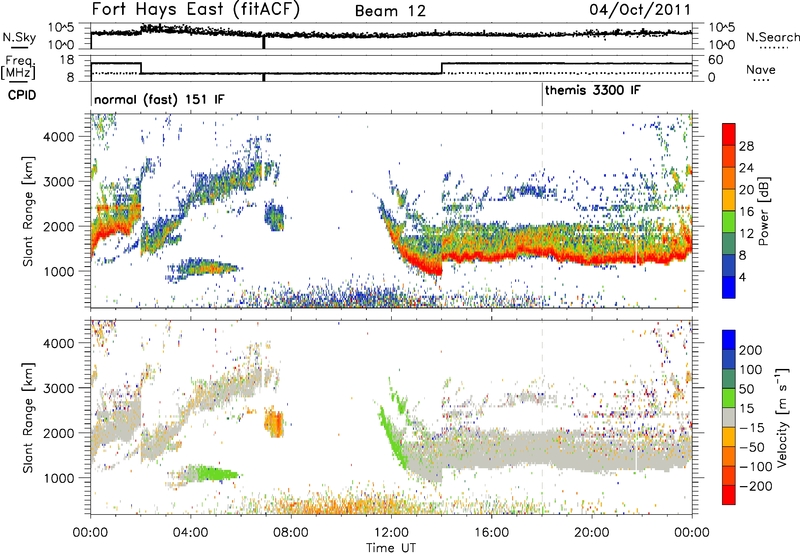Image resolution: width=800 pixels, height=554 pixels.
Task: Click the "N.Search" legend label
Action: (773, 37)
